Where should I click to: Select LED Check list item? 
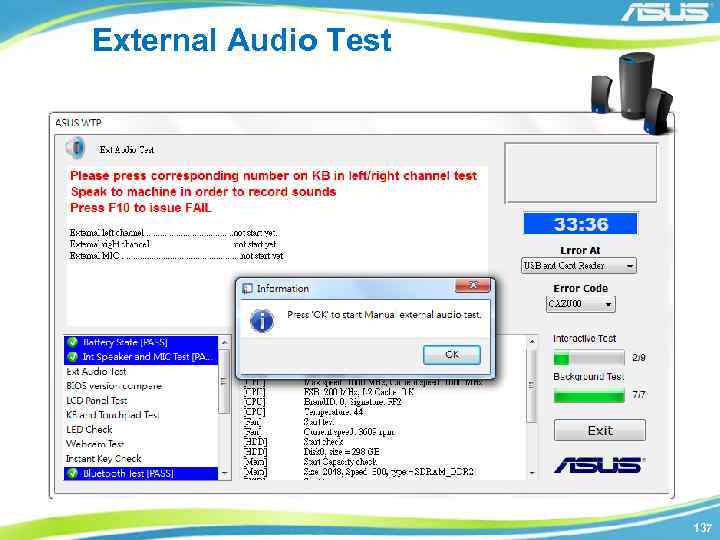tap(141, 430)
